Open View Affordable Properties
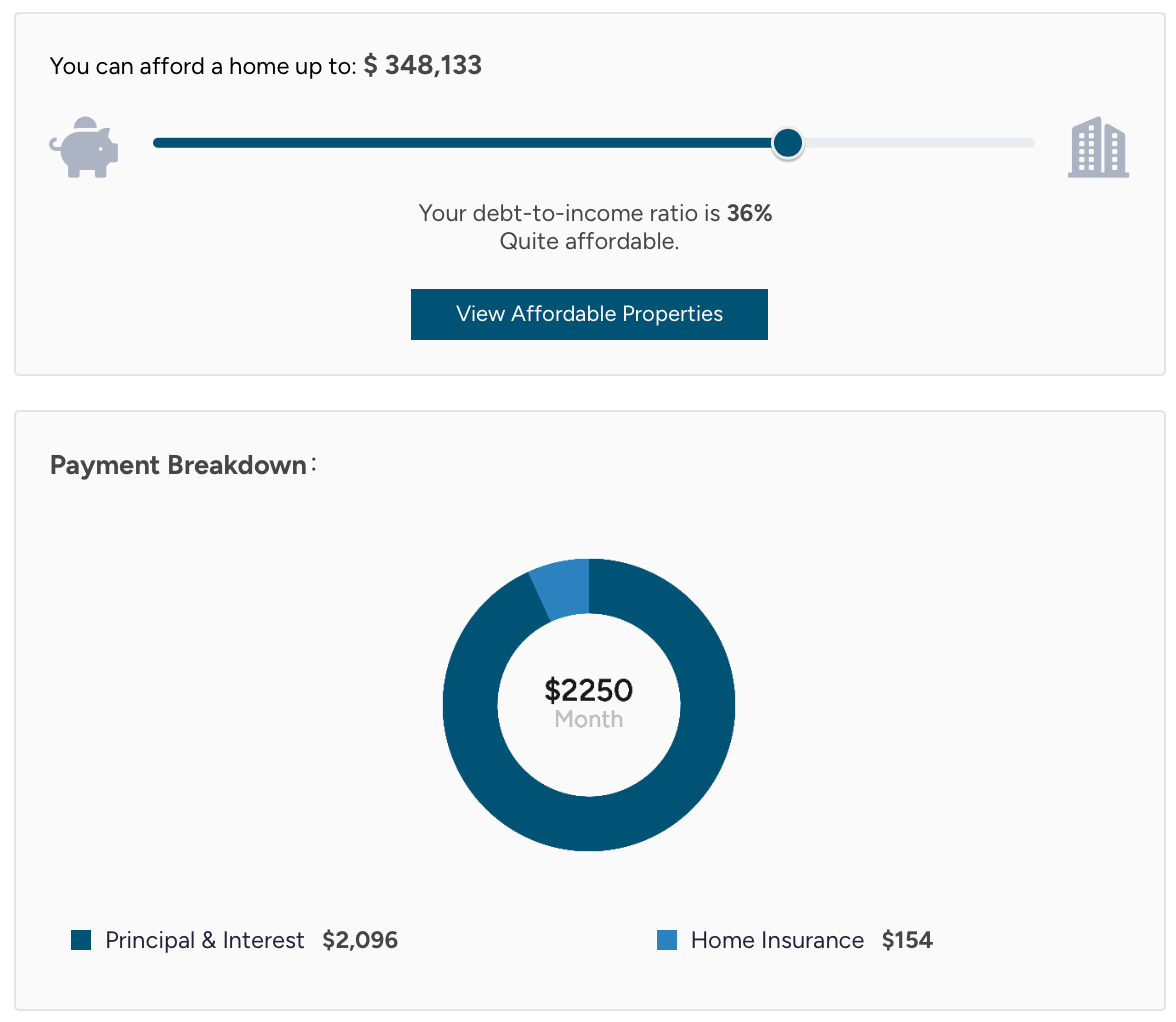Screen dimensions: 1176x1022 [x=589, y=314]
